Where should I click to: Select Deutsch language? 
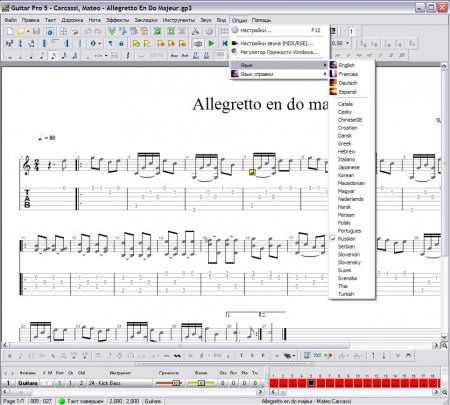tap(352, 83)
